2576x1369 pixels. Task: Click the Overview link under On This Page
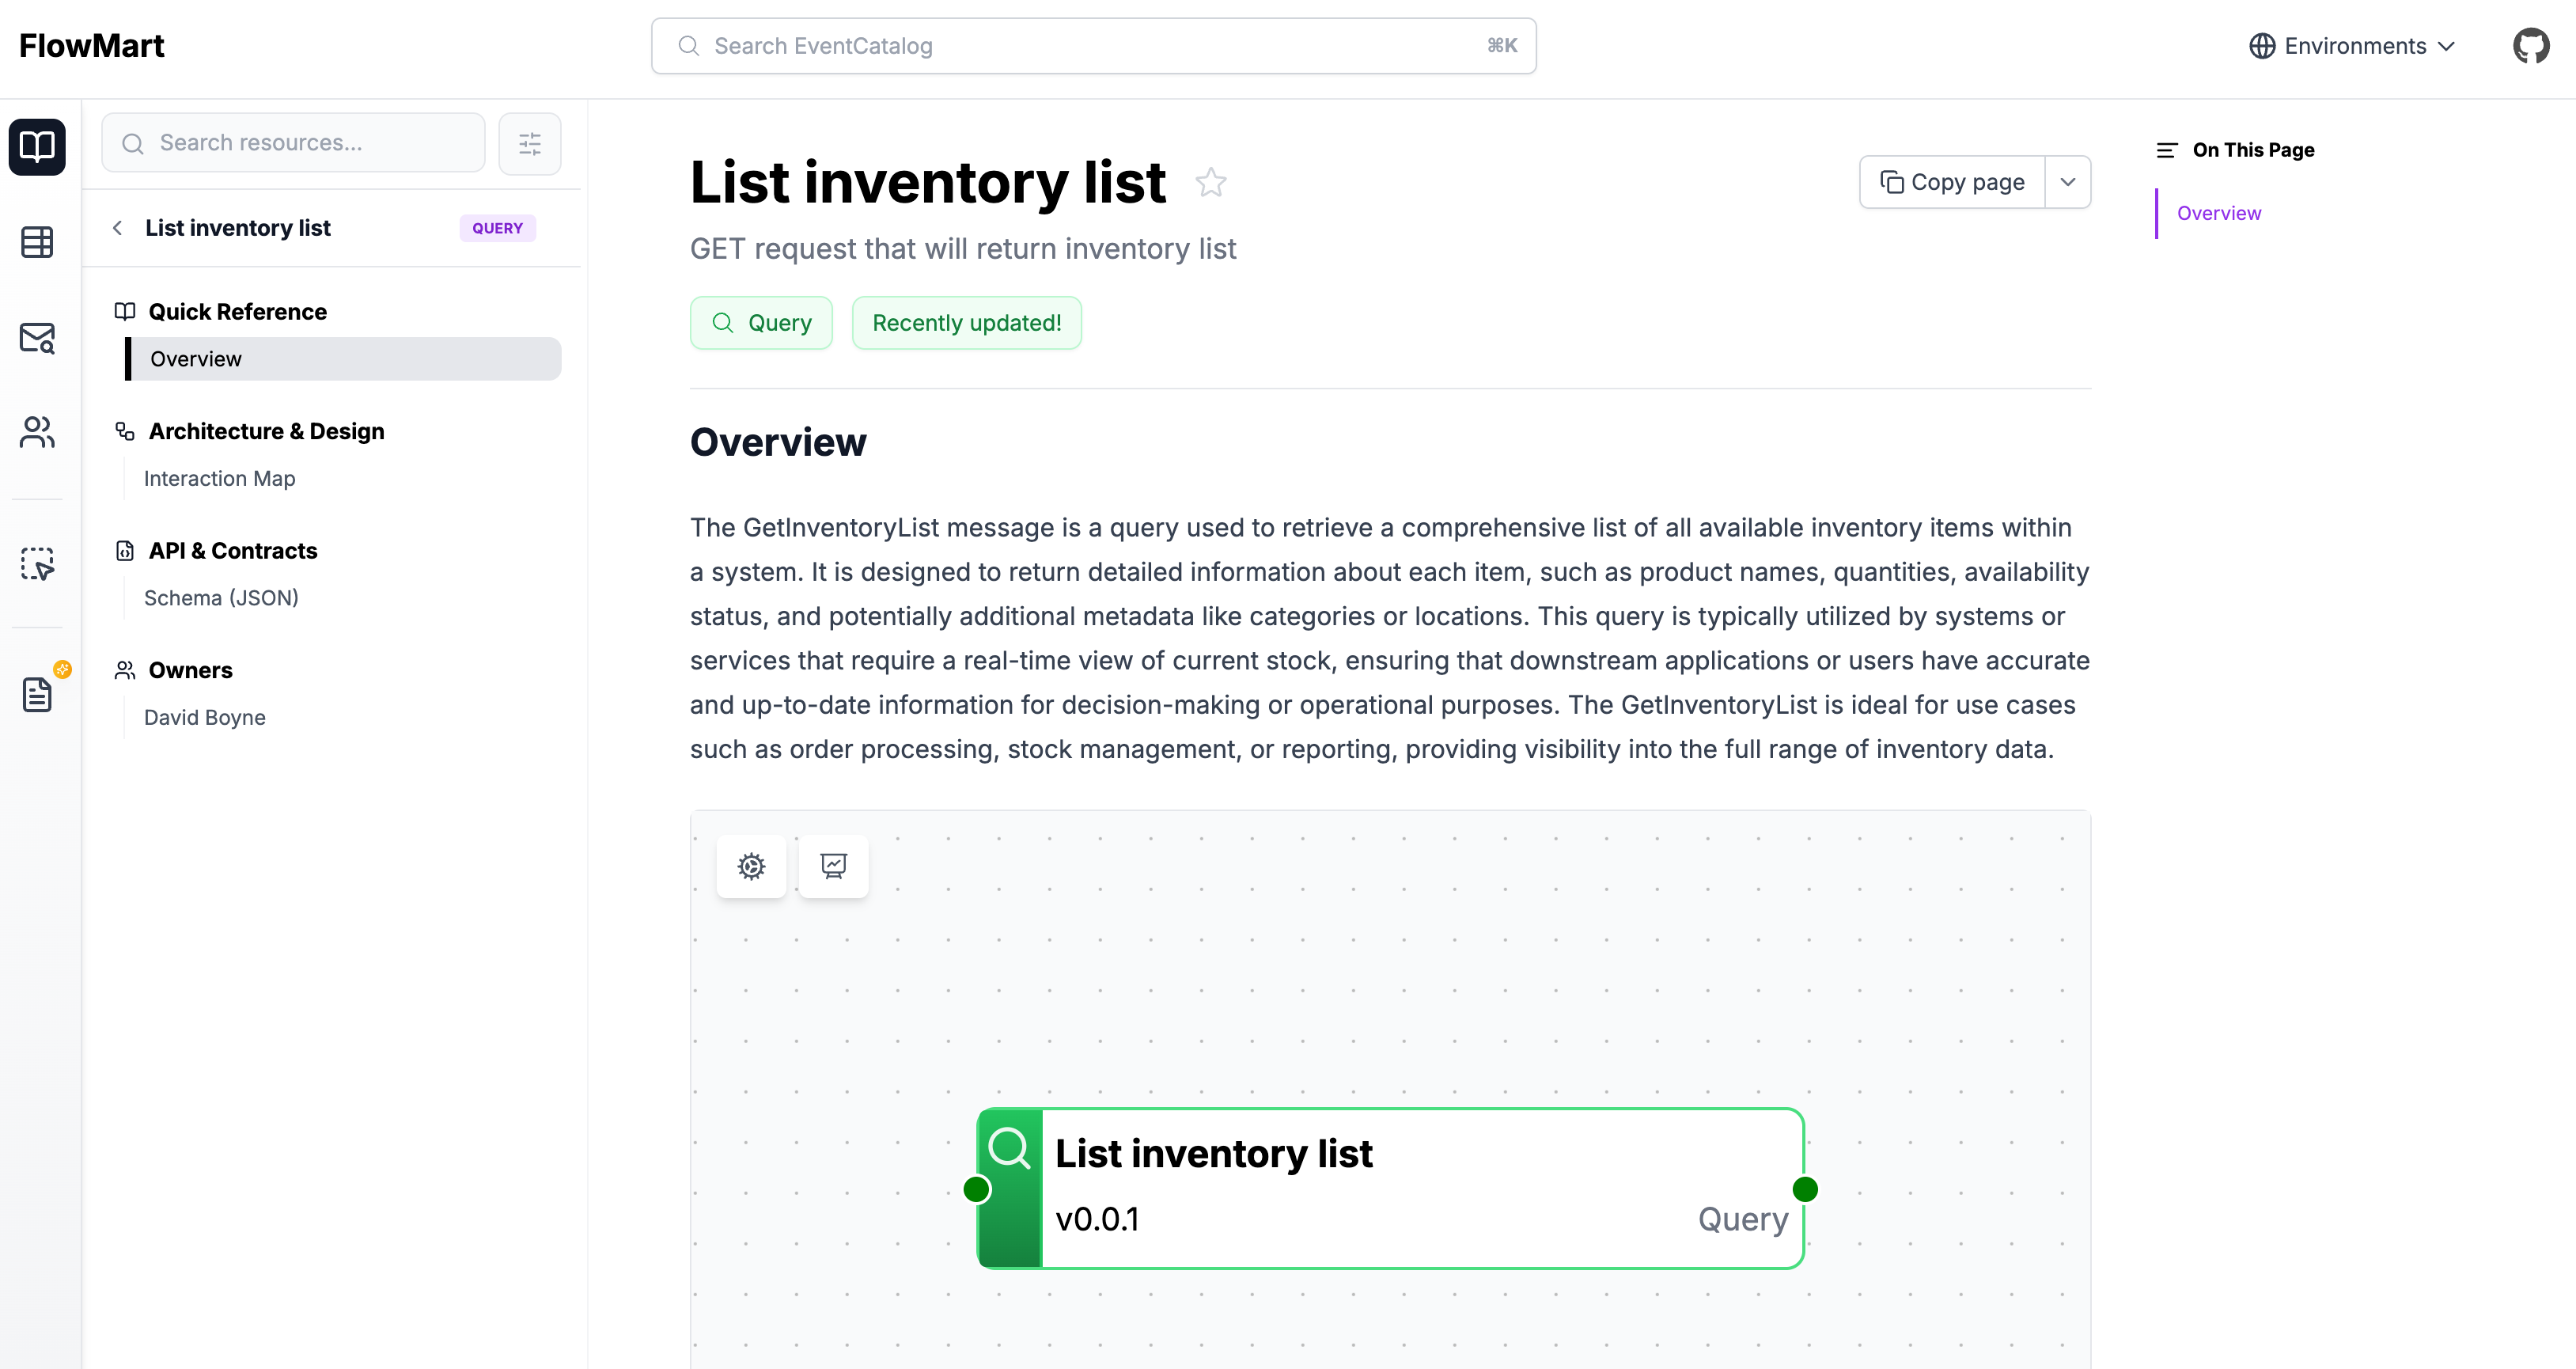tap(2218, 213)
